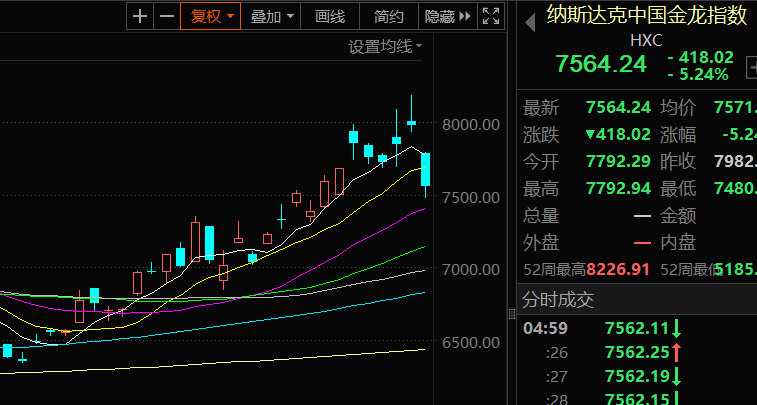The image size is (757, 405).
Task: Click the HXC ticker symbol
Action: 646,41
